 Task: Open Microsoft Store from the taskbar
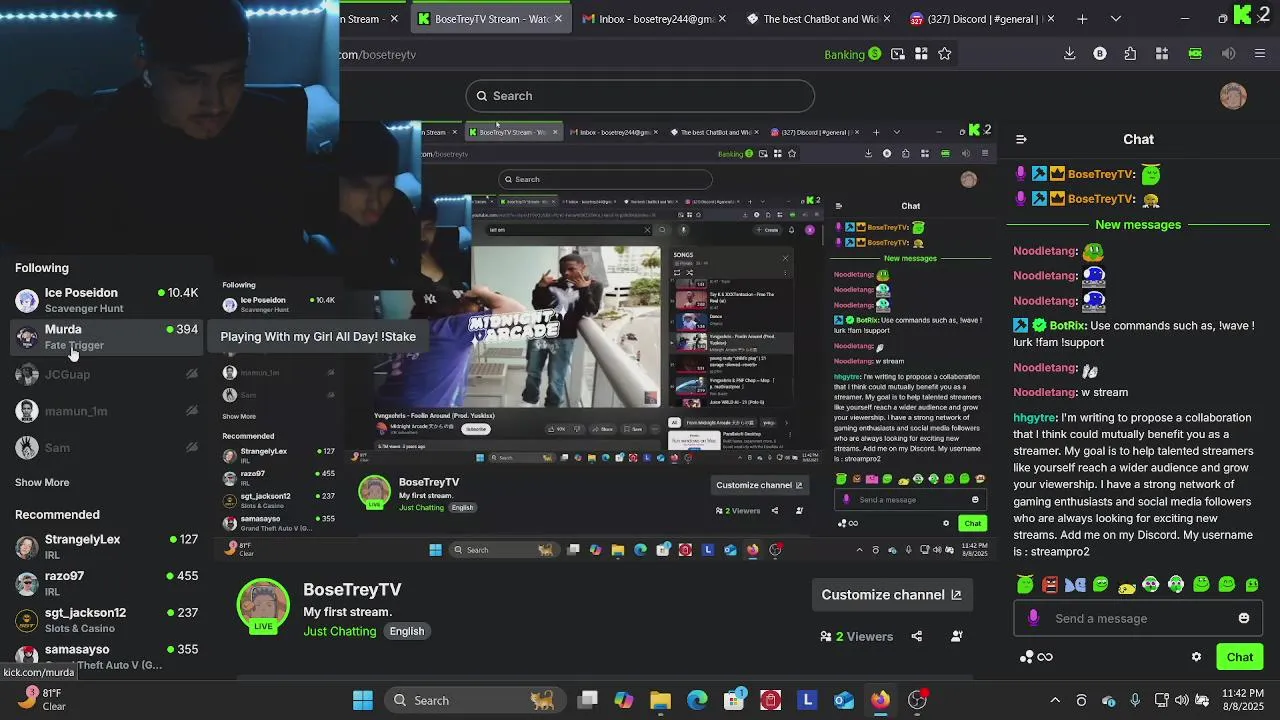pos(734,700)
